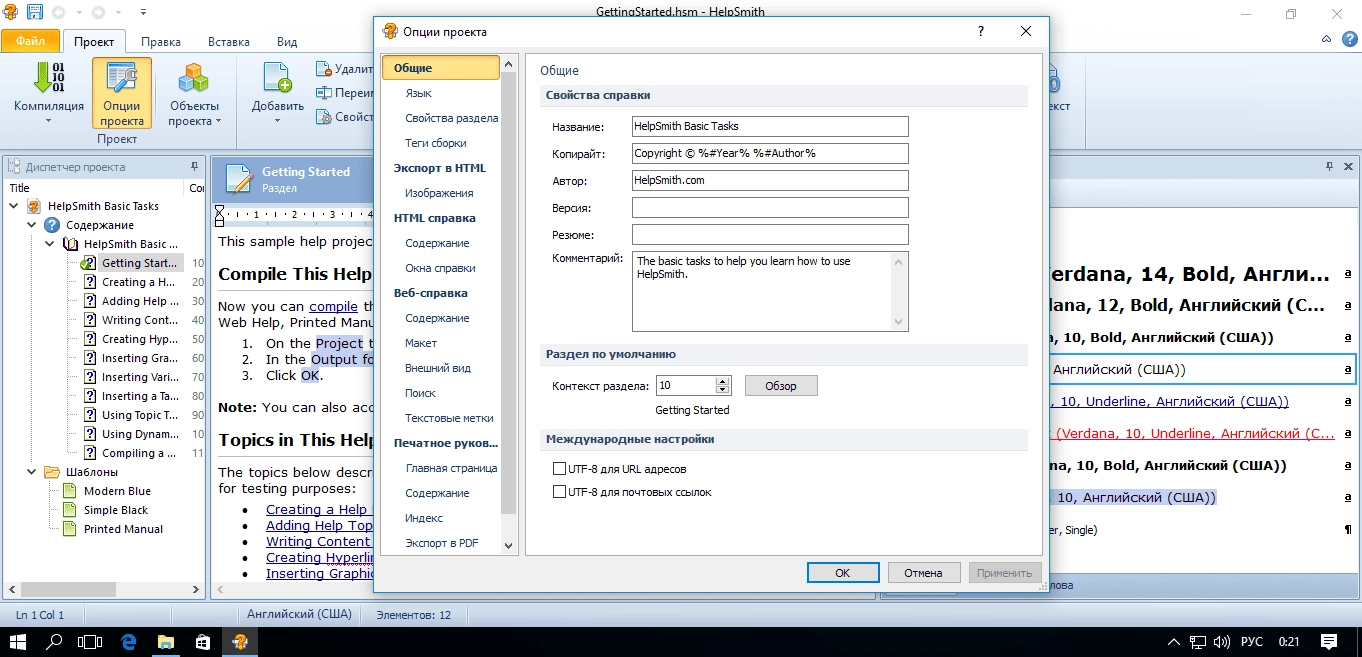
Task: Click the Modern Blue template icon
Action: (x=70, y=491)
